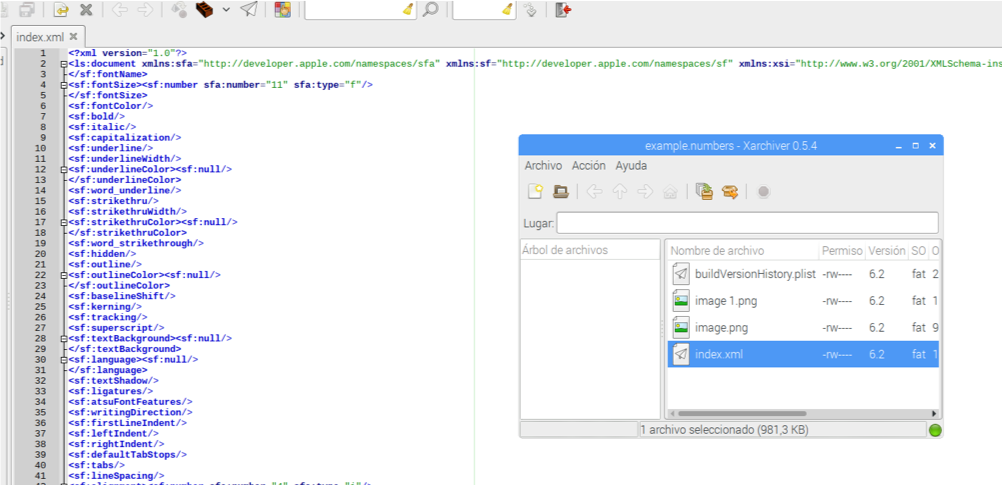
Task: Sort by the Permiso column header
Action: tap(842, 251)
